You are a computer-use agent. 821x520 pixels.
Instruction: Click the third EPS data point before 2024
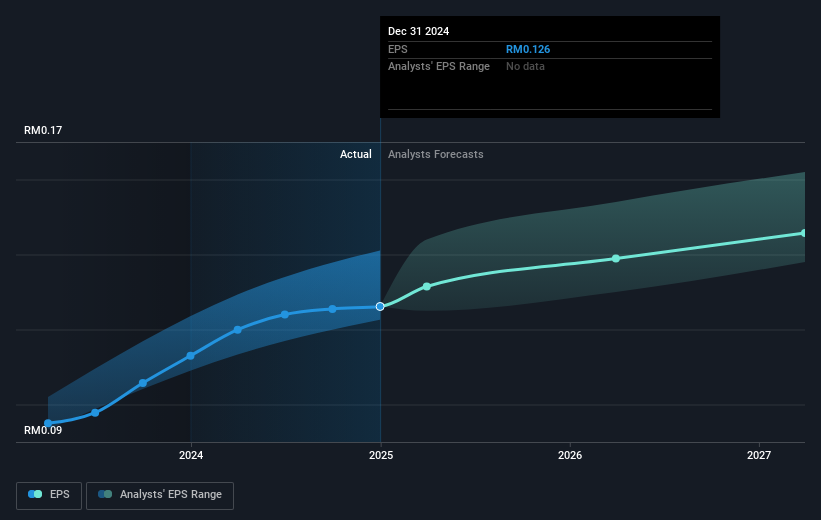143,383
